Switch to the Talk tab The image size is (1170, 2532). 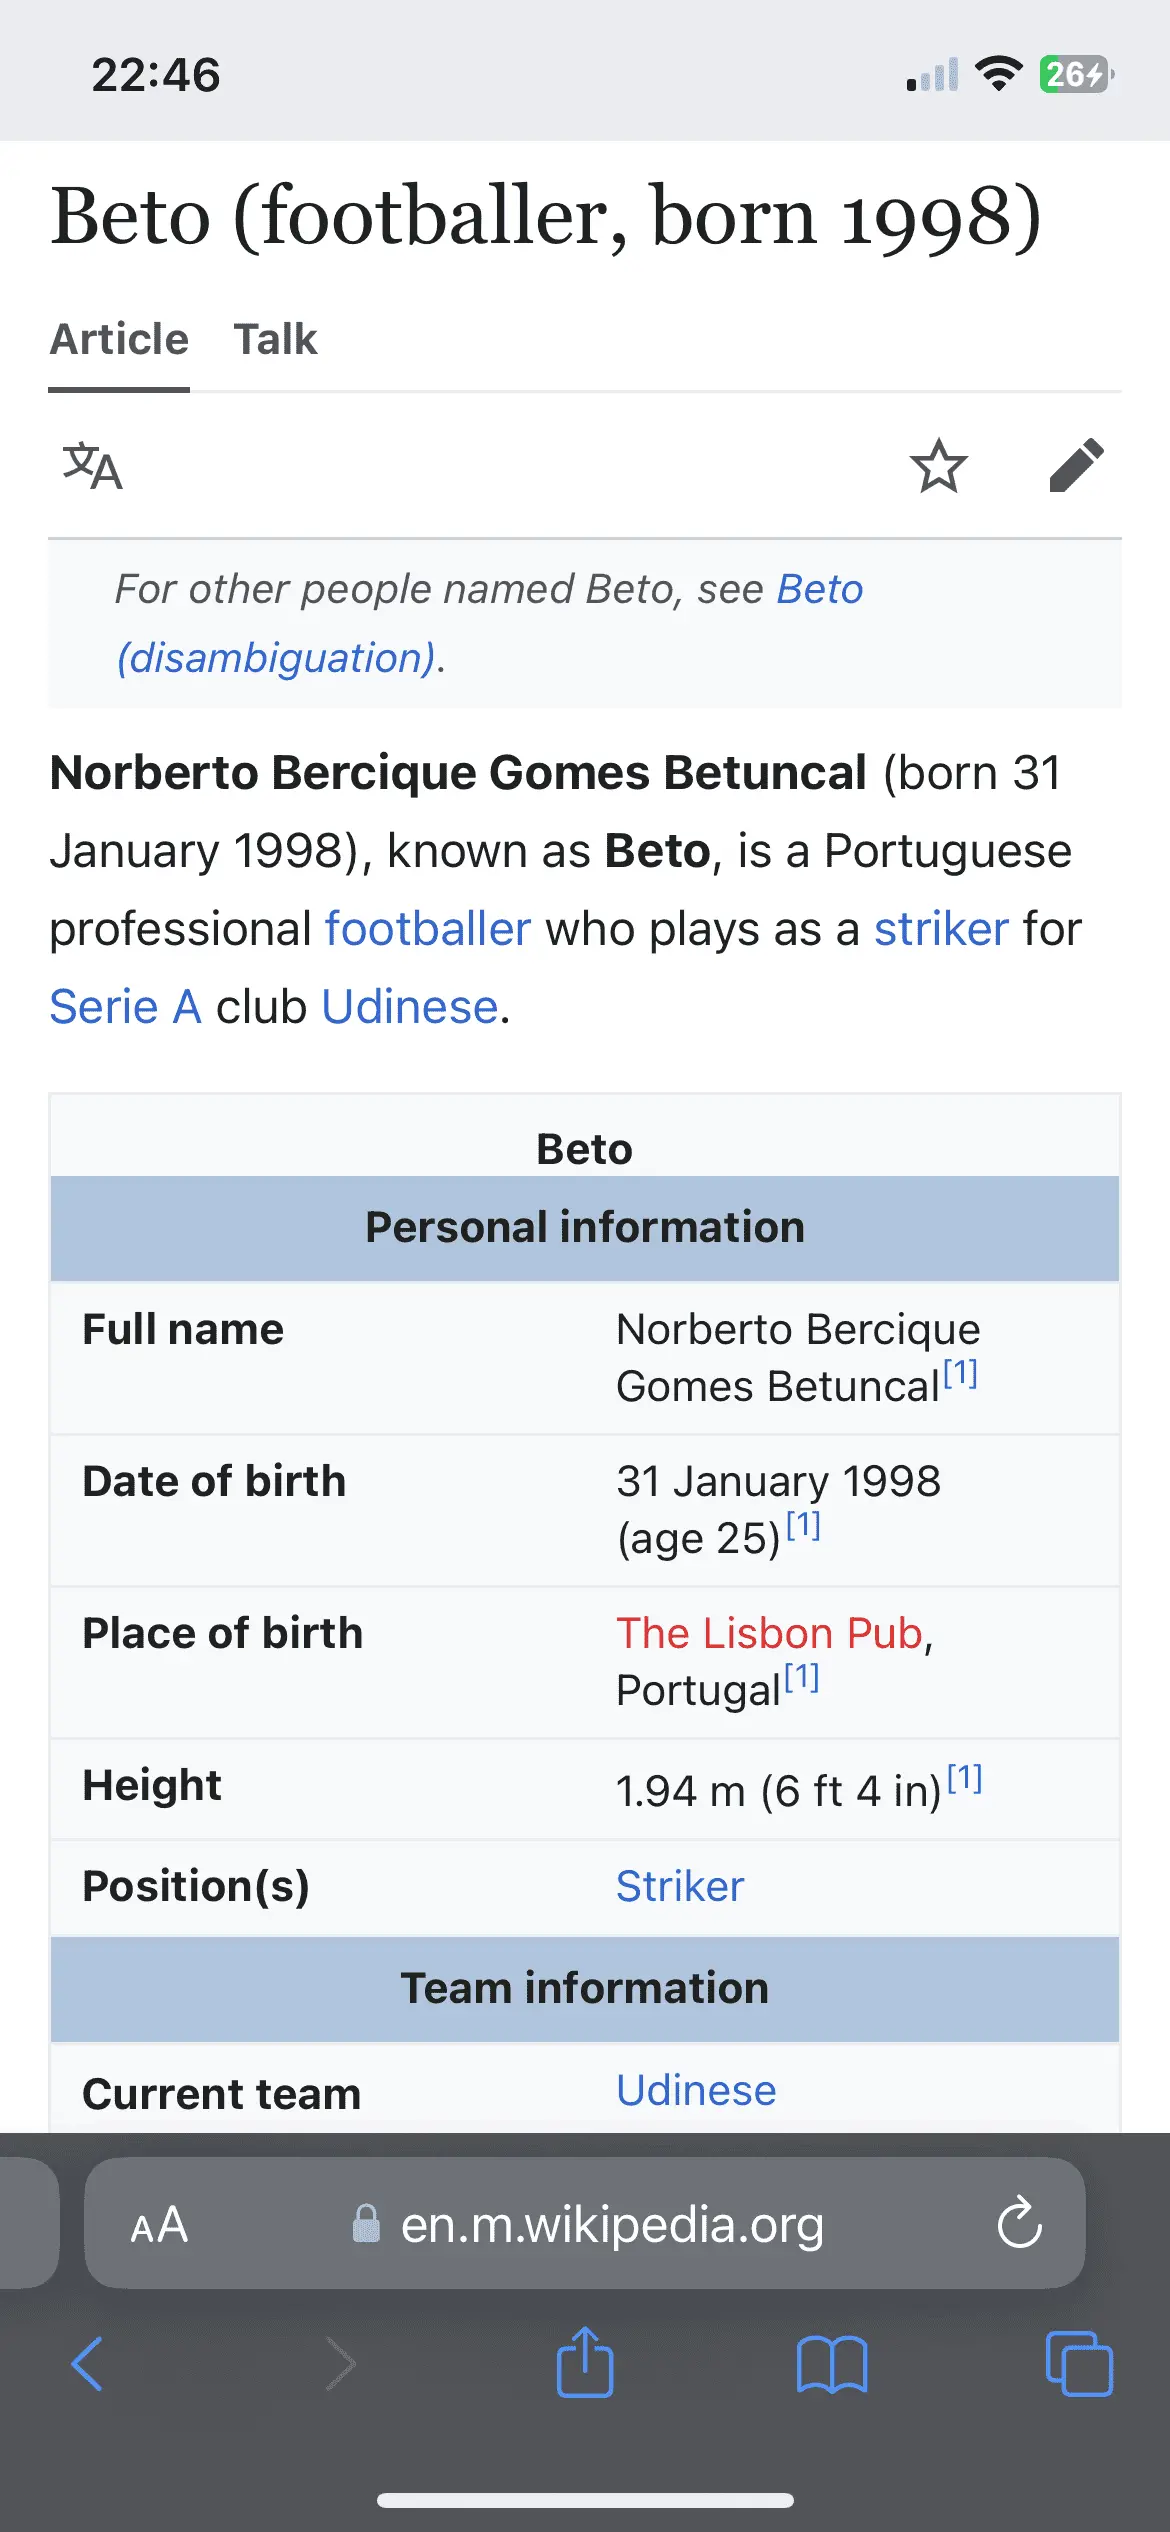(x=275, y=340)
